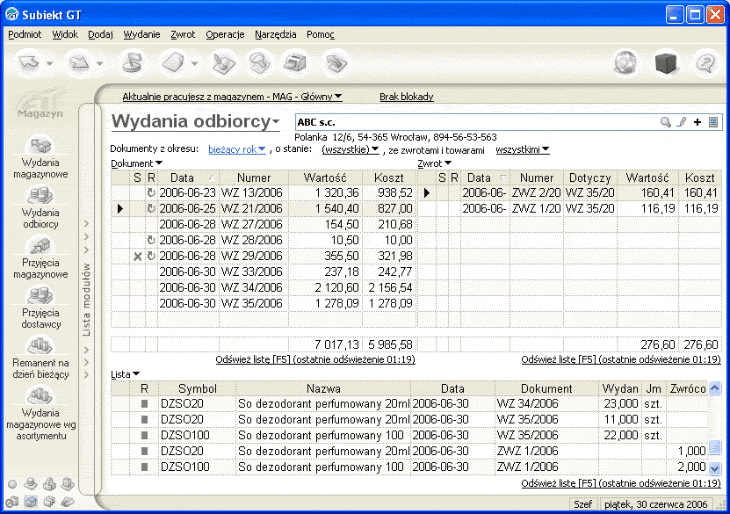
Task: Open the help question bubble icon
Action: coord(706,63)
